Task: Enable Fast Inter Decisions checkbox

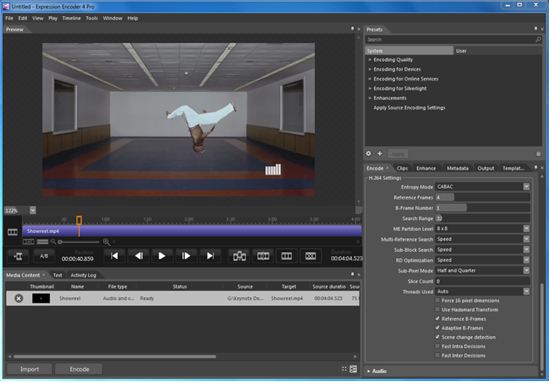Action: [437, 355]
